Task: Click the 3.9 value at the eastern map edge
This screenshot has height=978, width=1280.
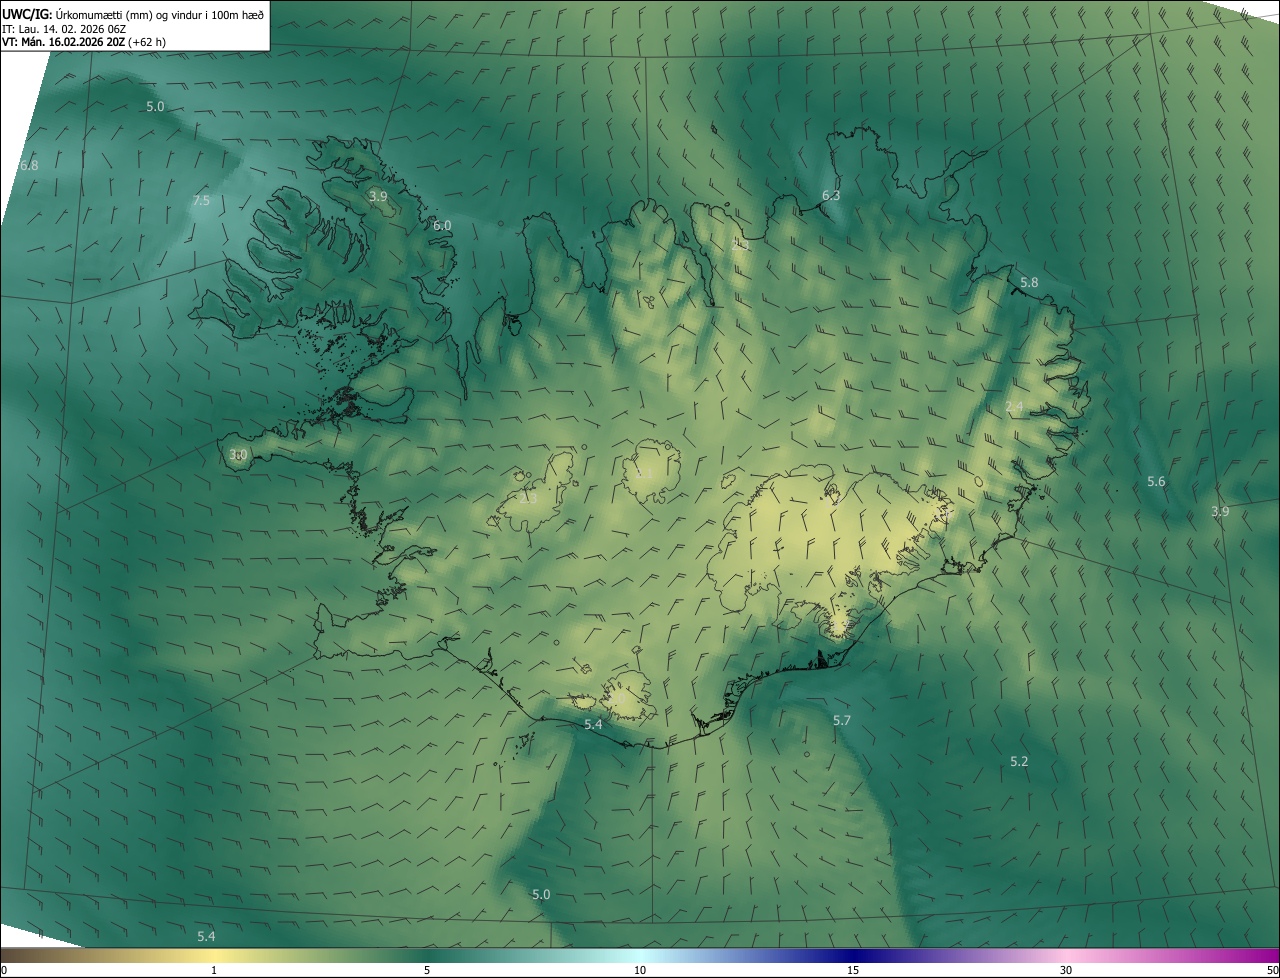Action: point(1220,512)
